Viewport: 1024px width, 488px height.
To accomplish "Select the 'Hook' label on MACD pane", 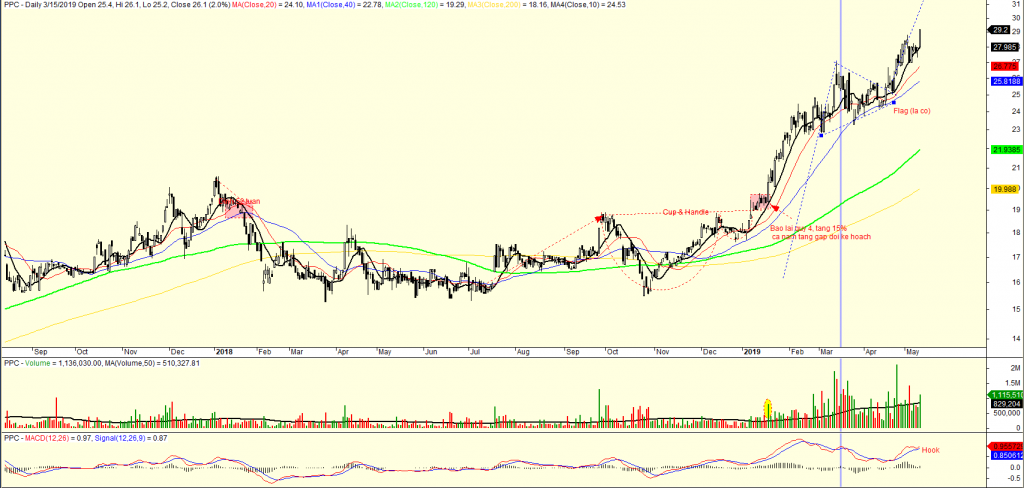I will click(x=930, y=449).
